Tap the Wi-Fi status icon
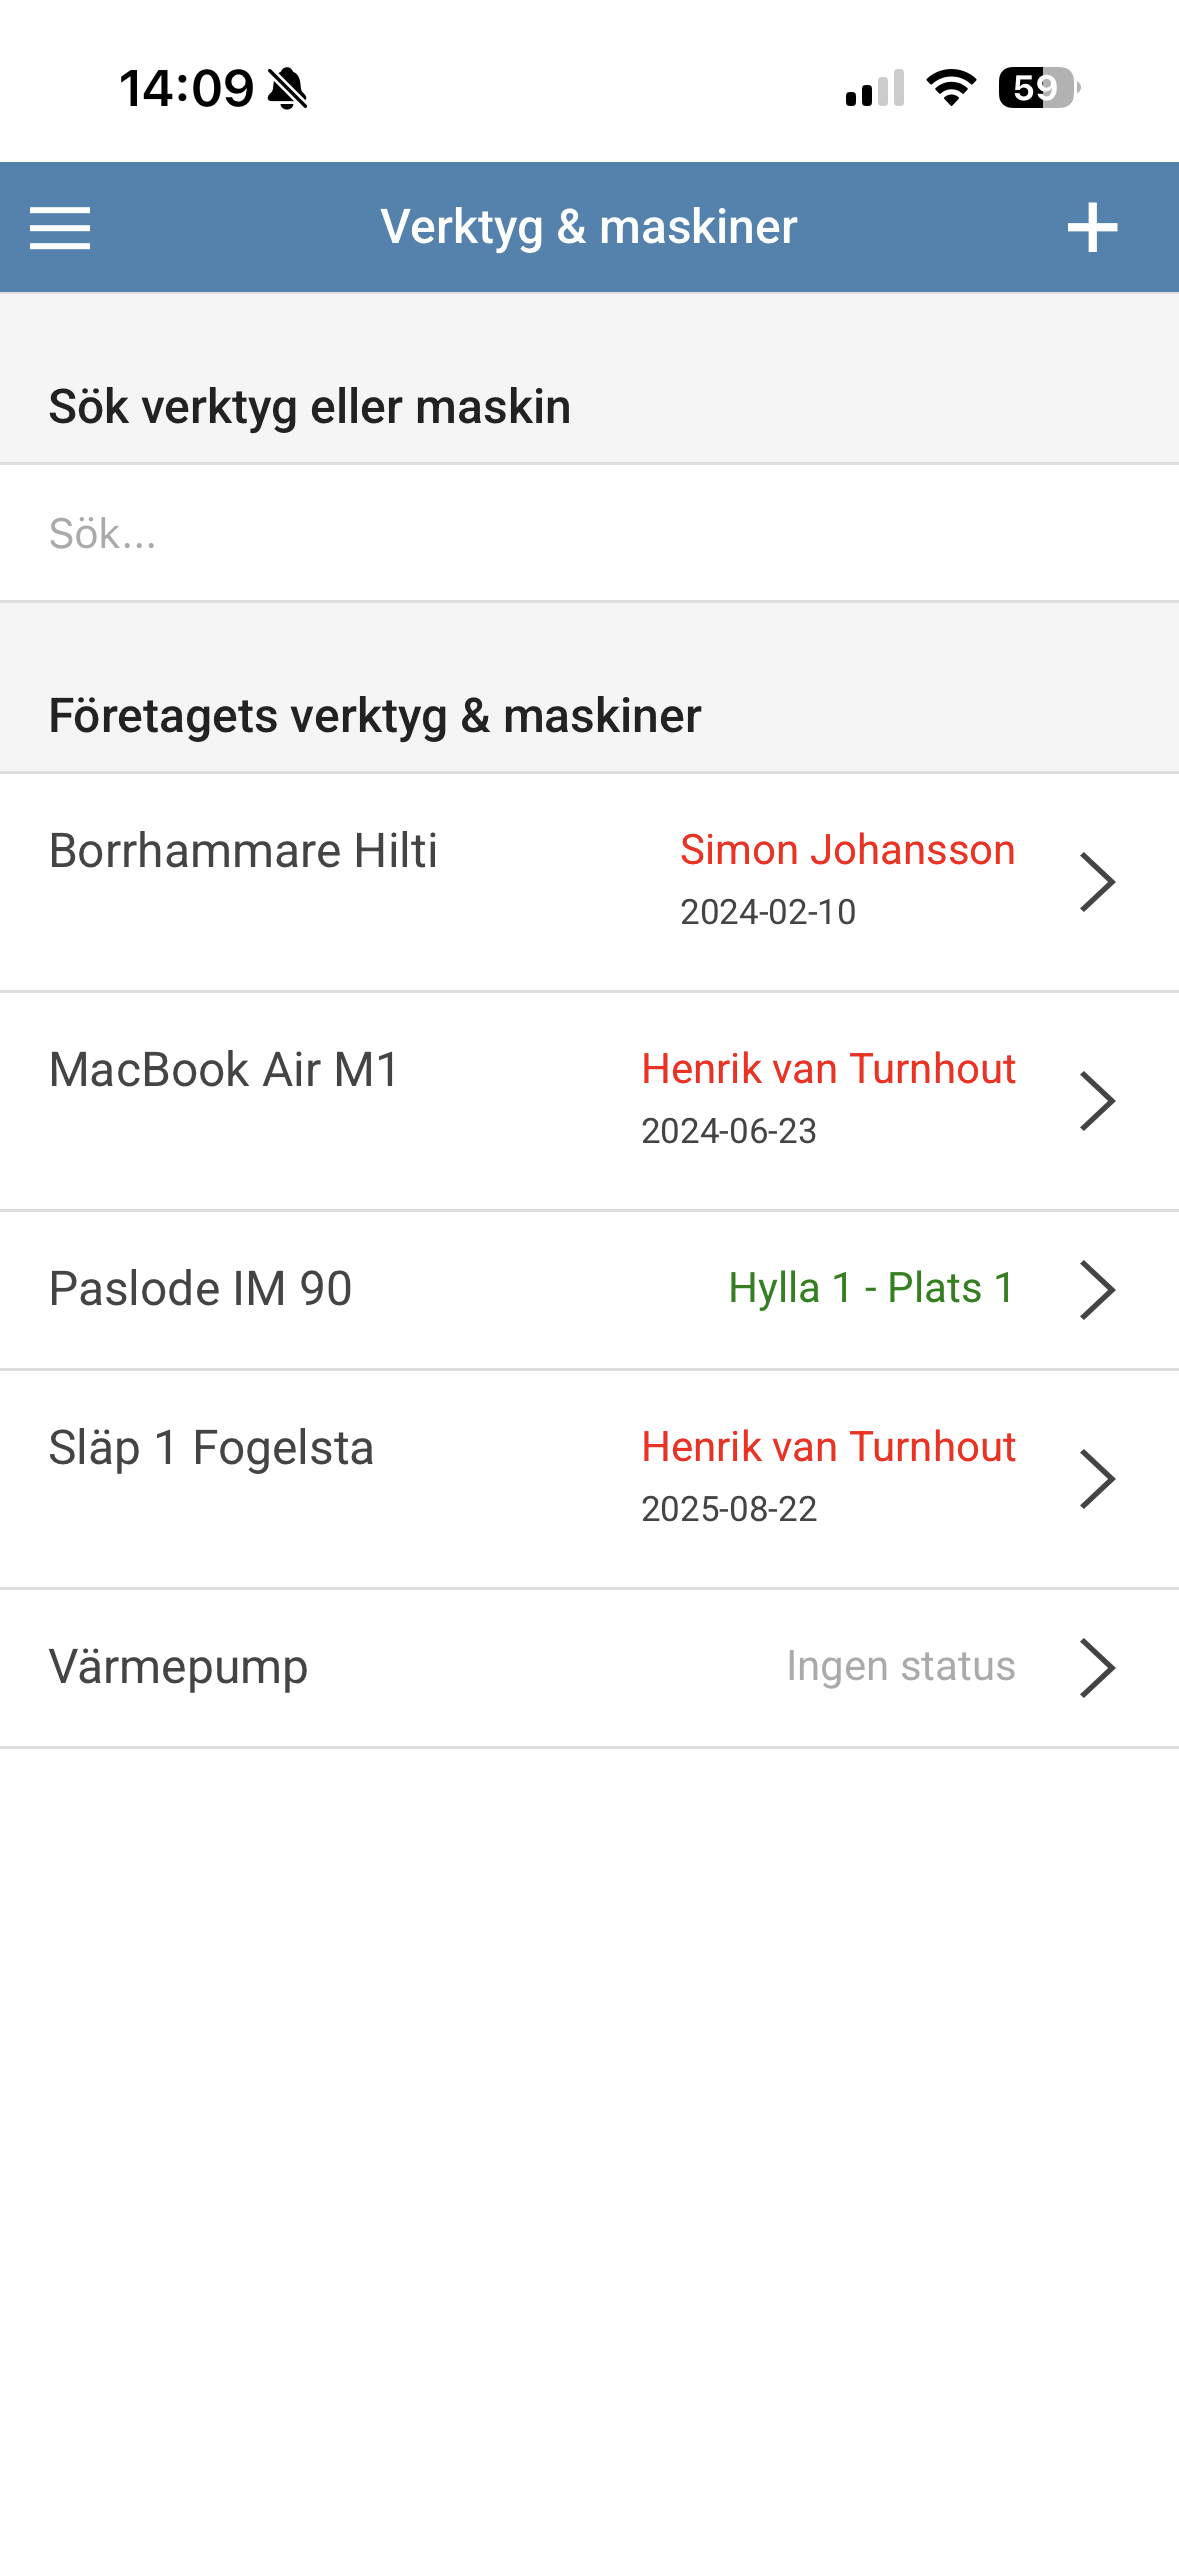 [x=951, y=88]
